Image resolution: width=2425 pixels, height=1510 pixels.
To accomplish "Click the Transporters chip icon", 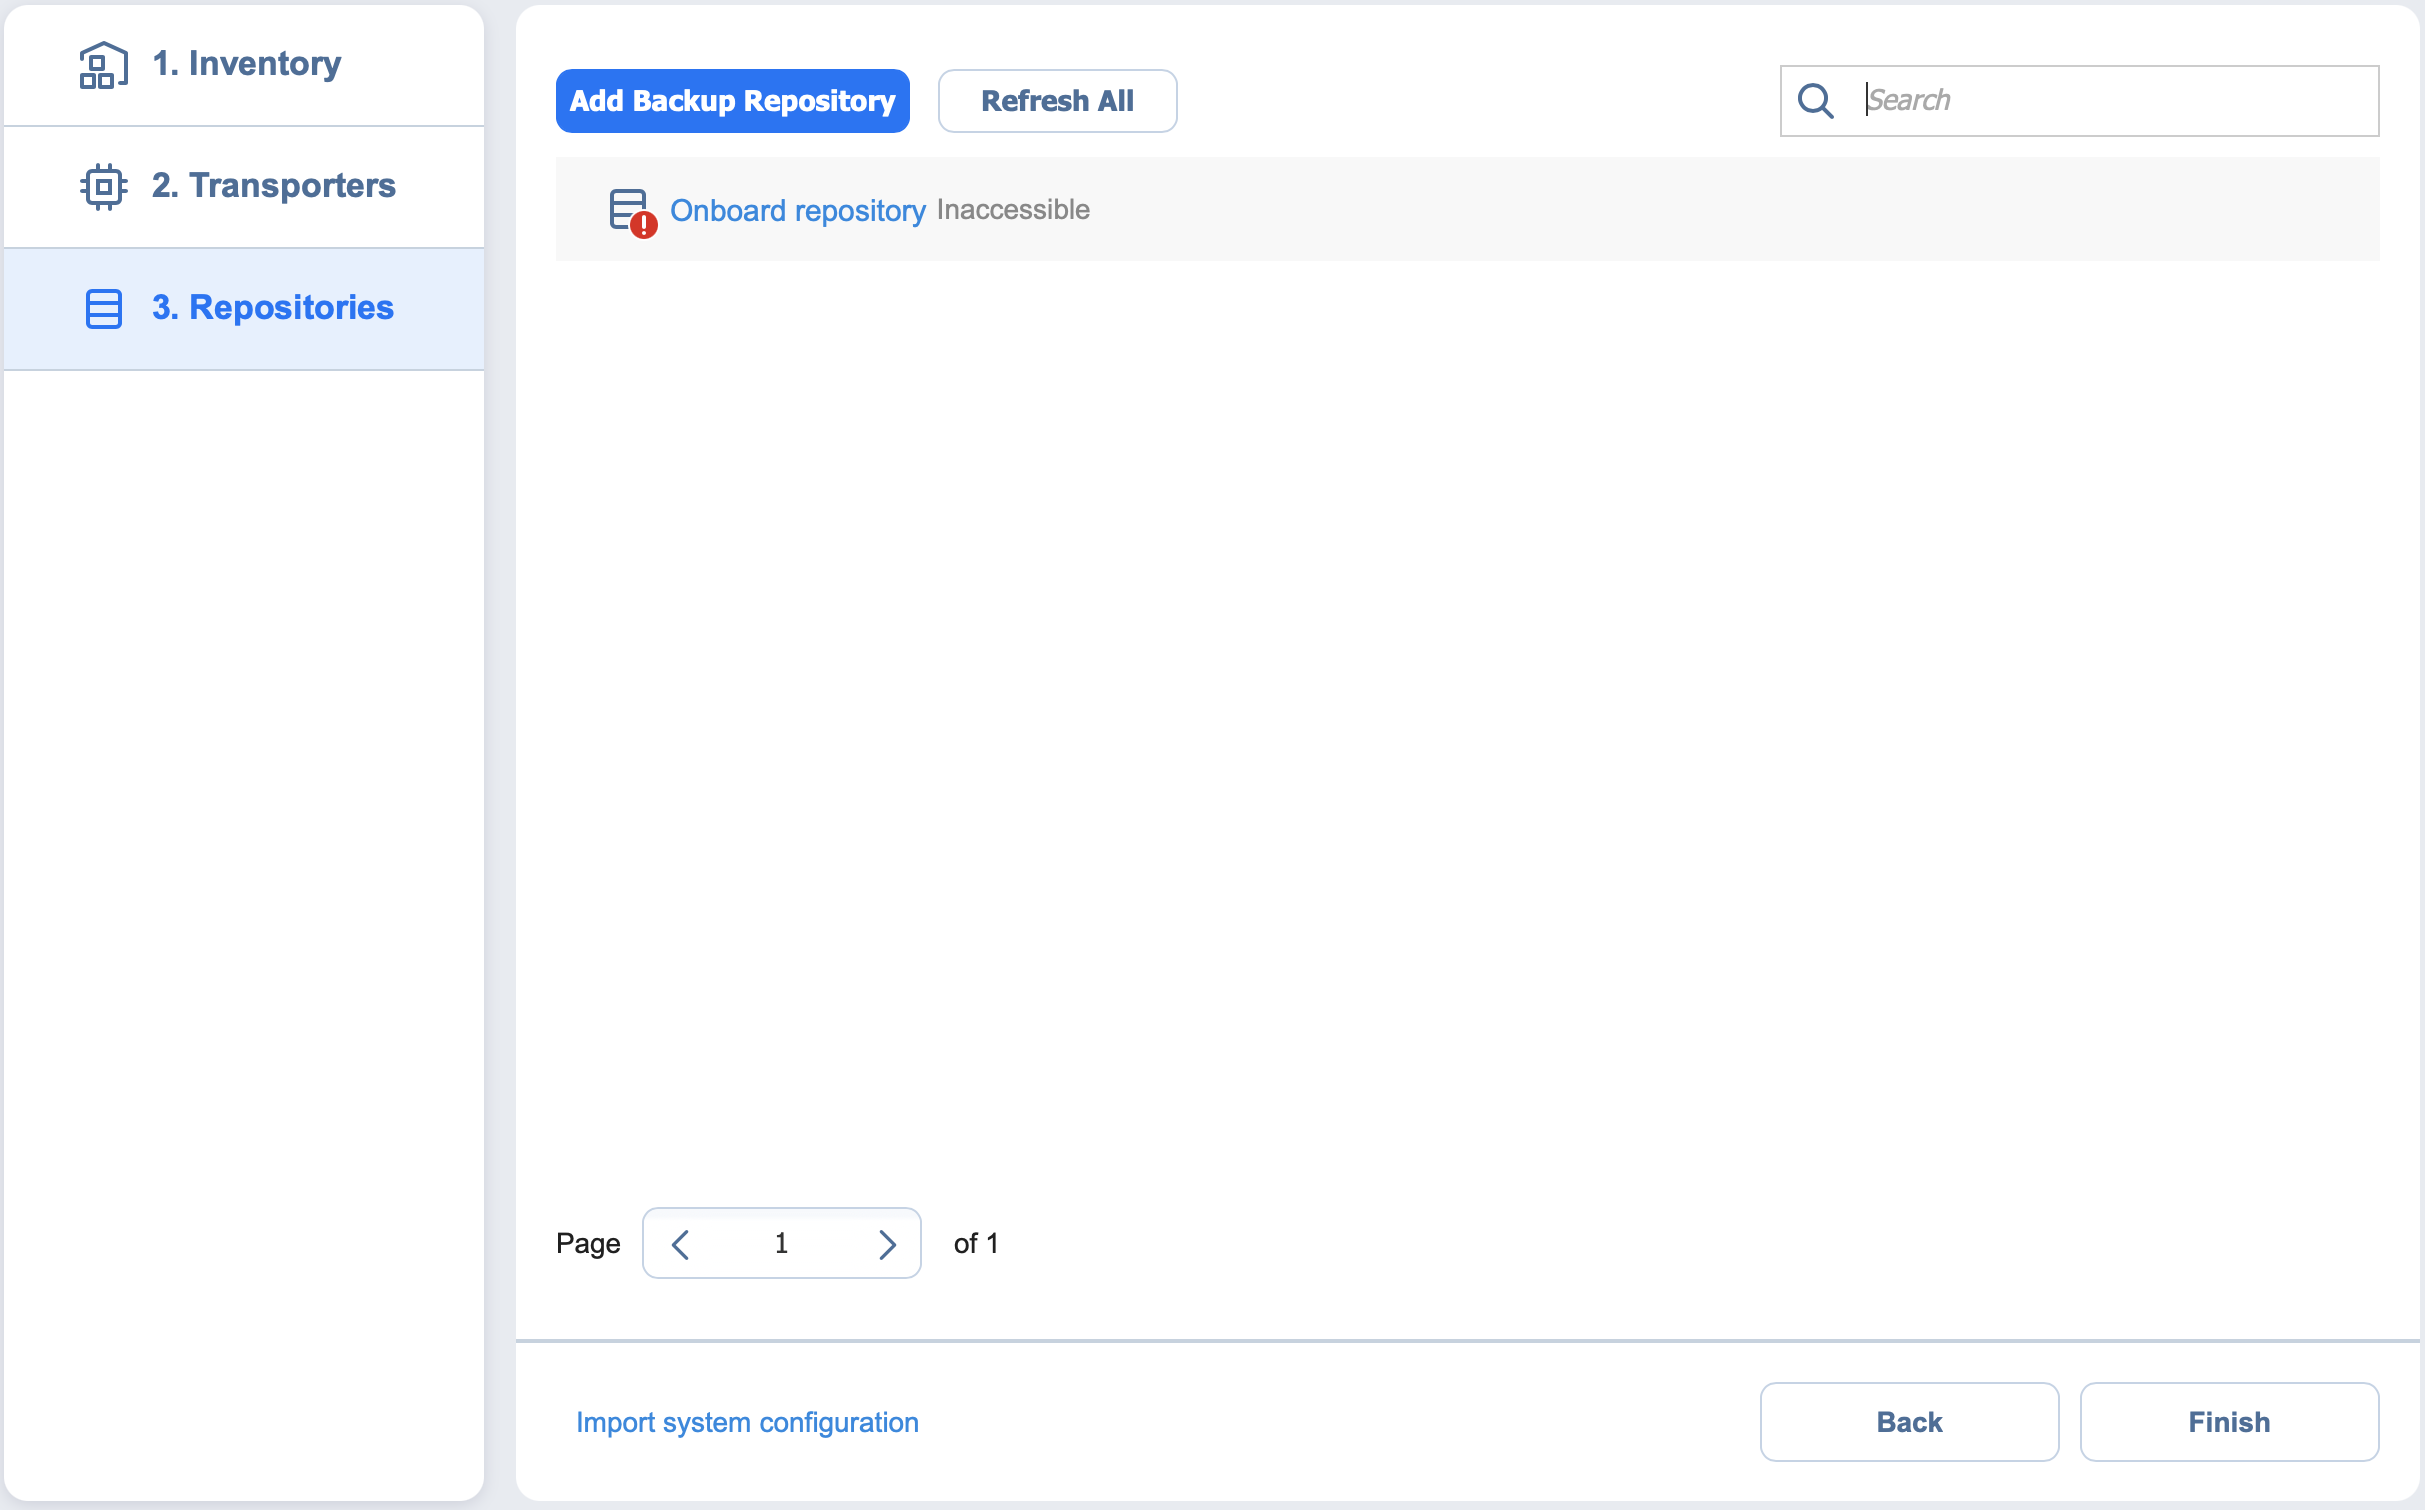I will pos(103,186).
